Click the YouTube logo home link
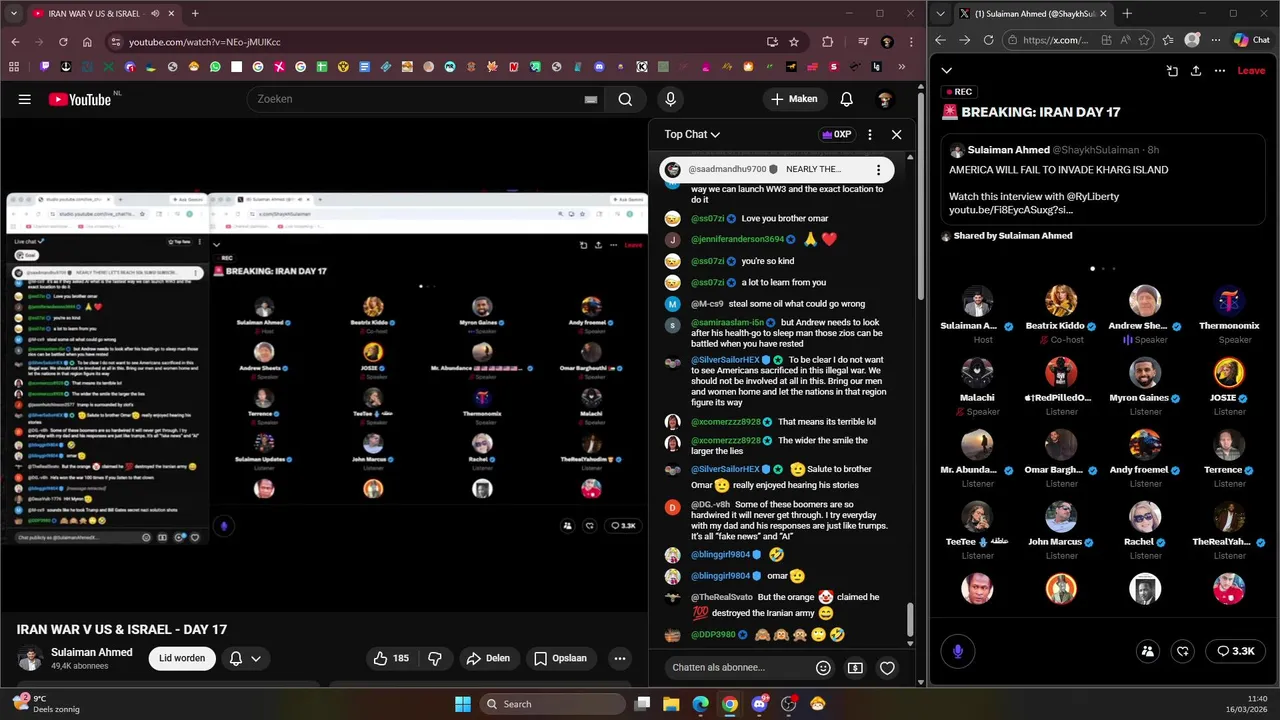 pyautogui.click(x=79, y=99)
